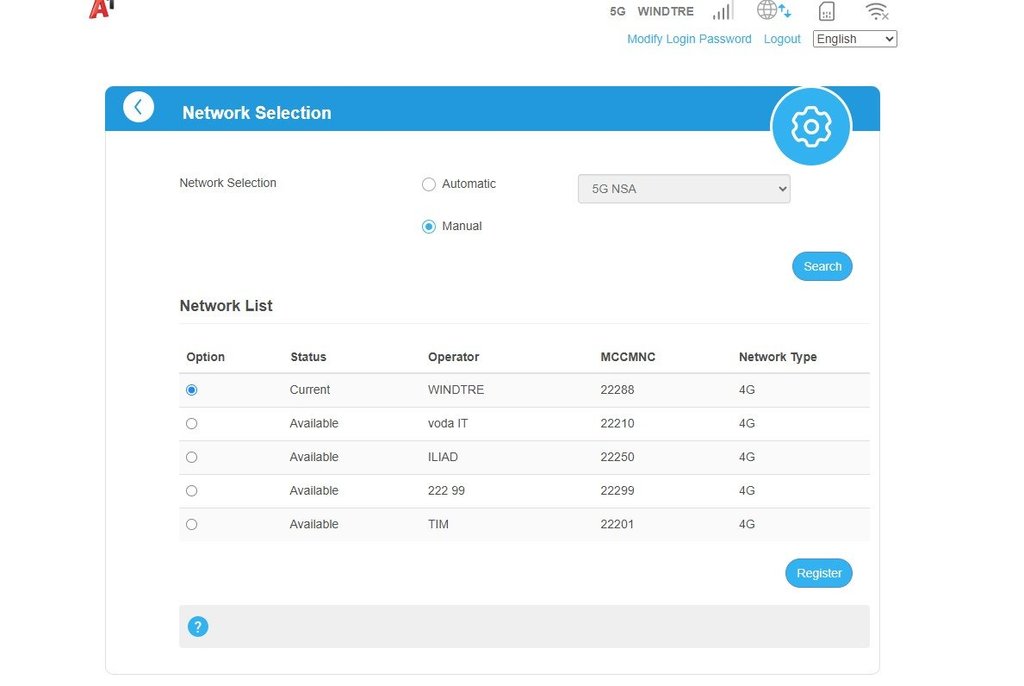Click the red A1 logo
Image resolution: width=1024 pixels, height=686 pixels.
(100, 9)
